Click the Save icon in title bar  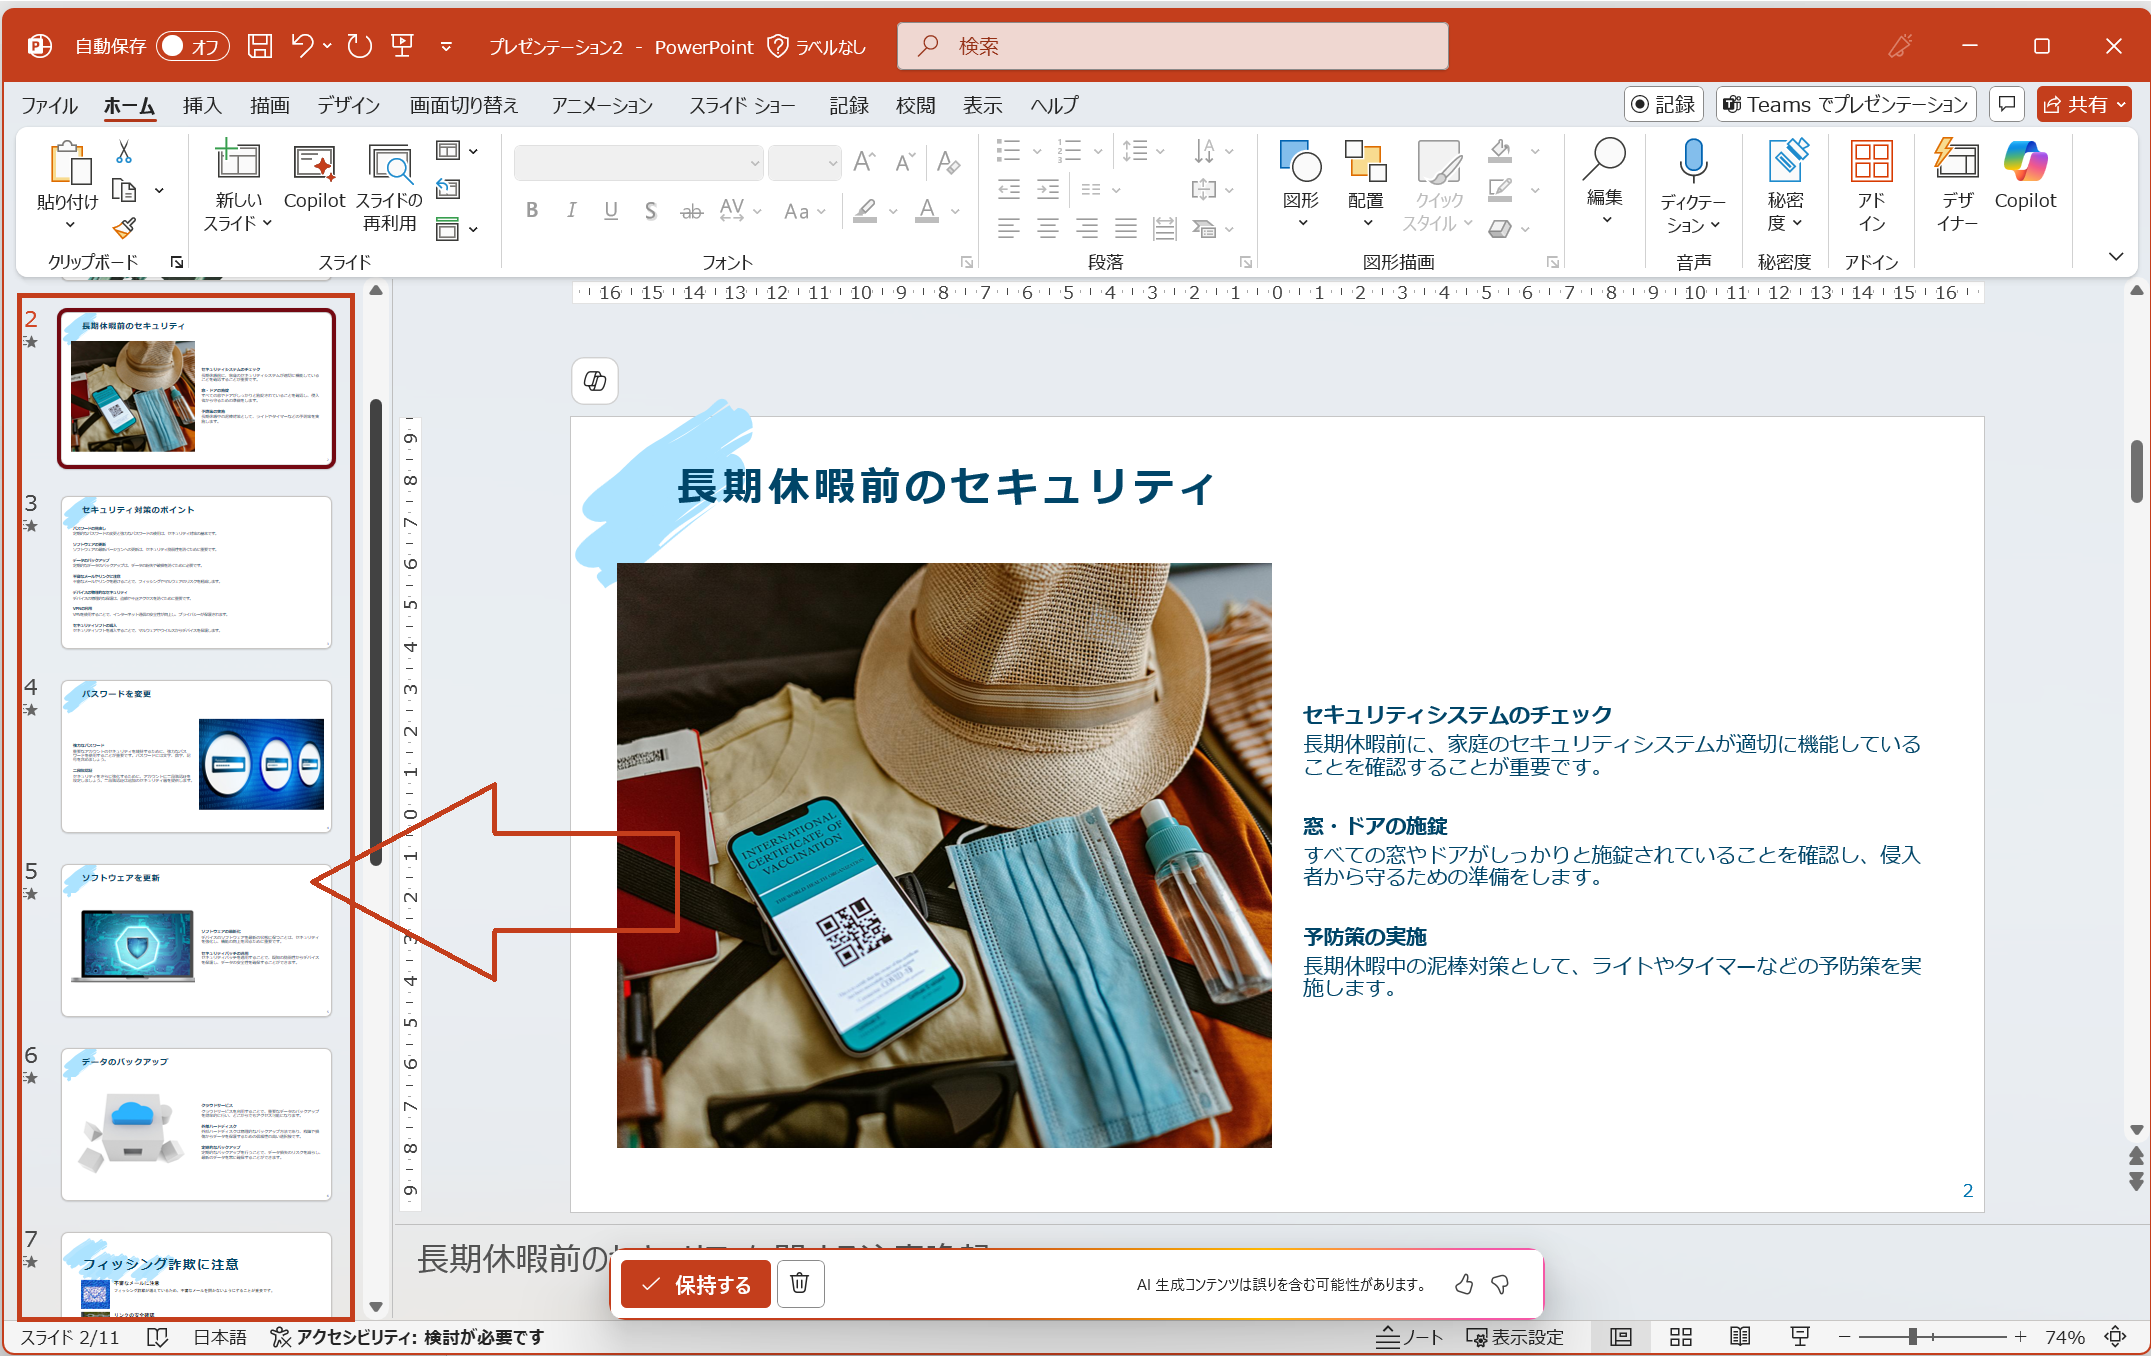coord(260,46)
